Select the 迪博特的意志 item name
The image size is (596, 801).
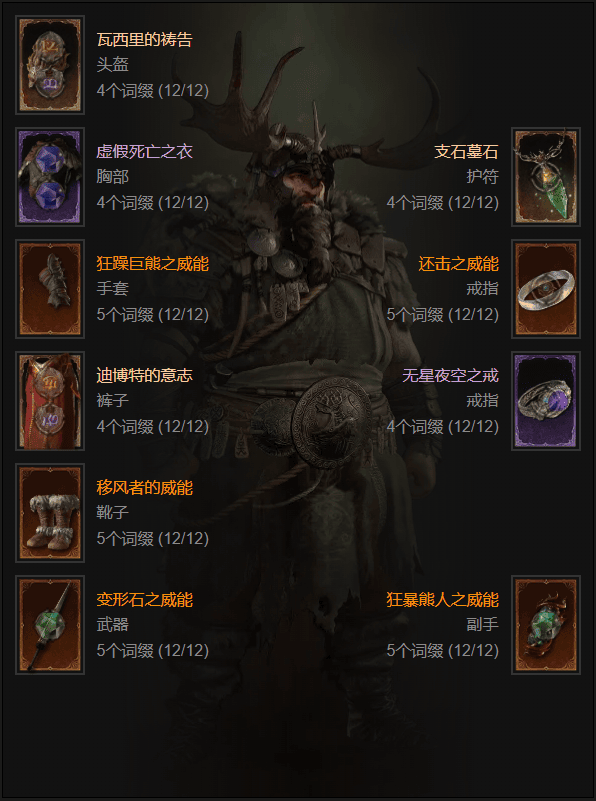(145, 375)
